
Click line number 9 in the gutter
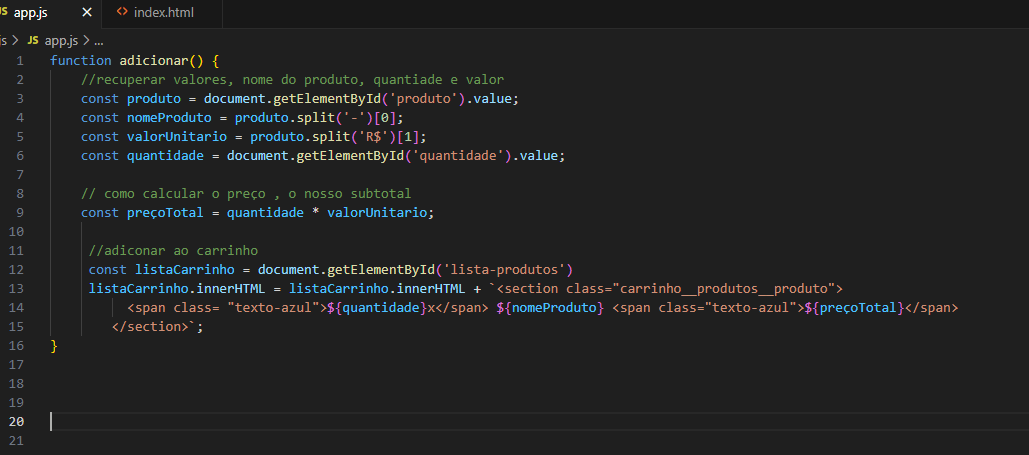[x=19, y=213]
